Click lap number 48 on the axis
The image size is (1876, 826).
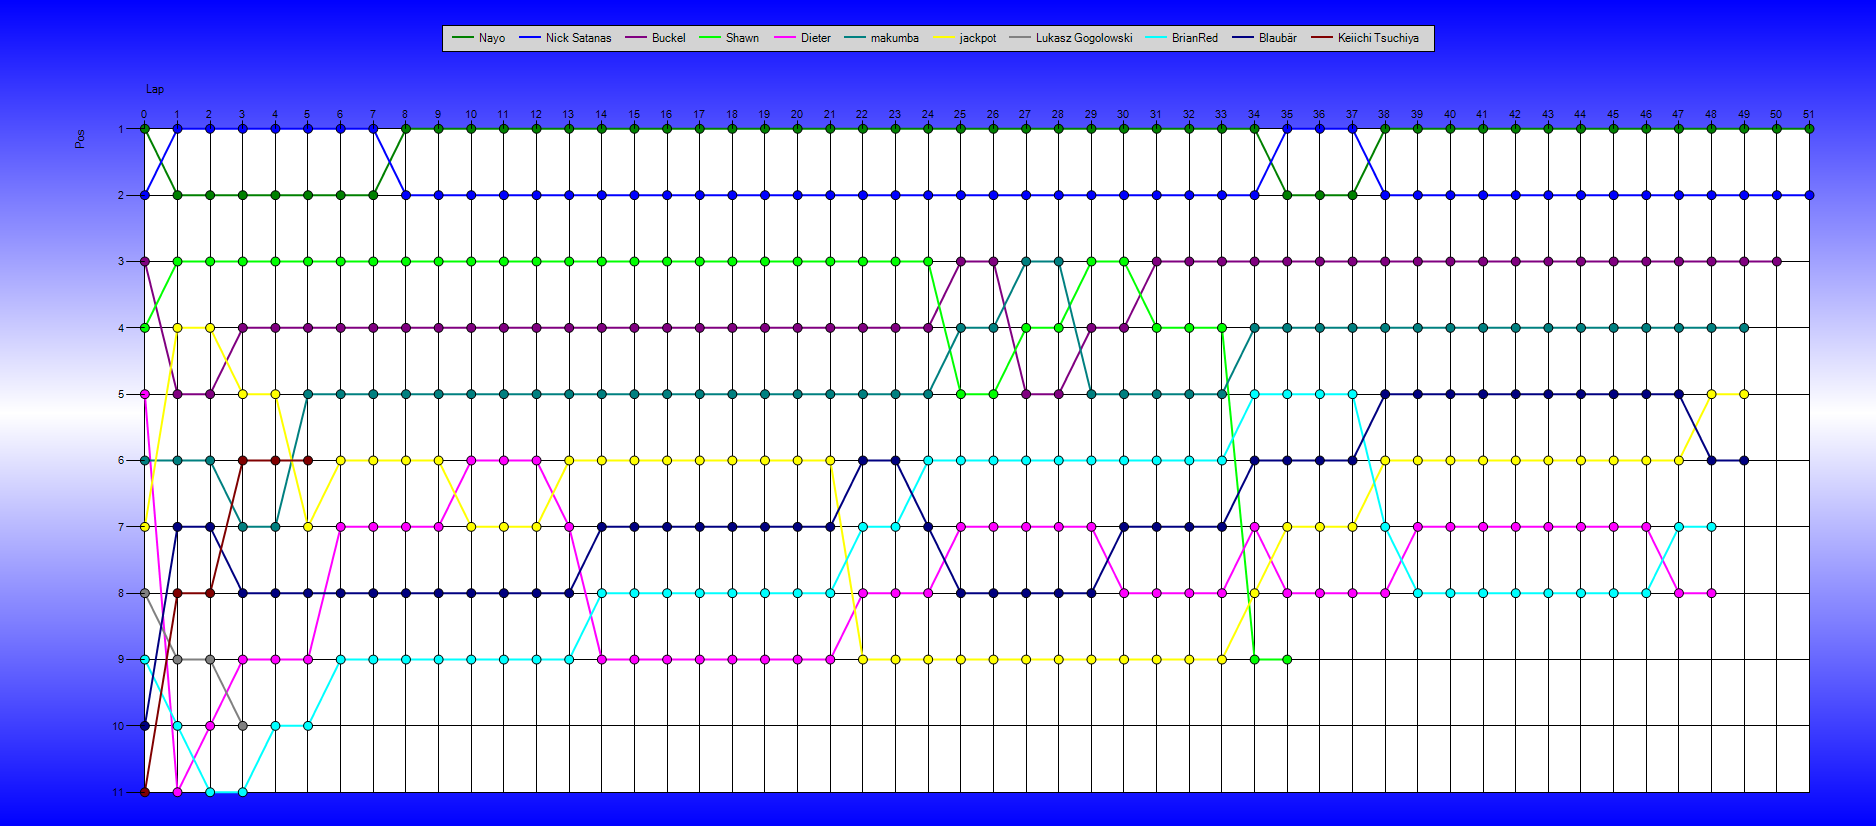tap(1711, 114)
